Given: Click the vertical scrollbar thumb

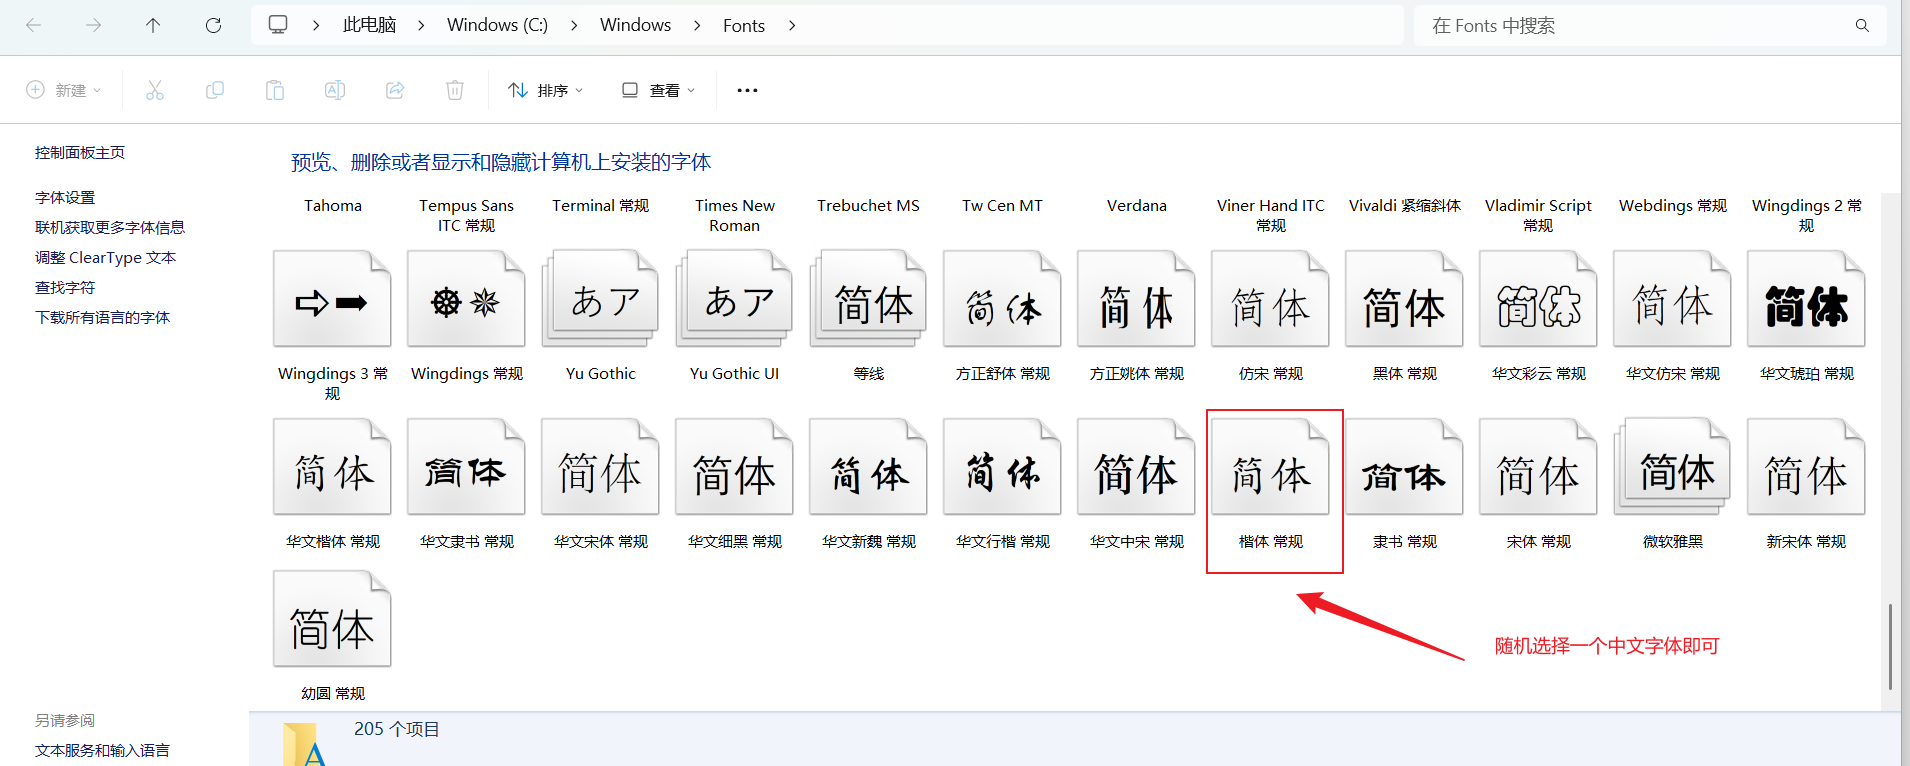Looking at the screenshot, I should coord(1890,646).
